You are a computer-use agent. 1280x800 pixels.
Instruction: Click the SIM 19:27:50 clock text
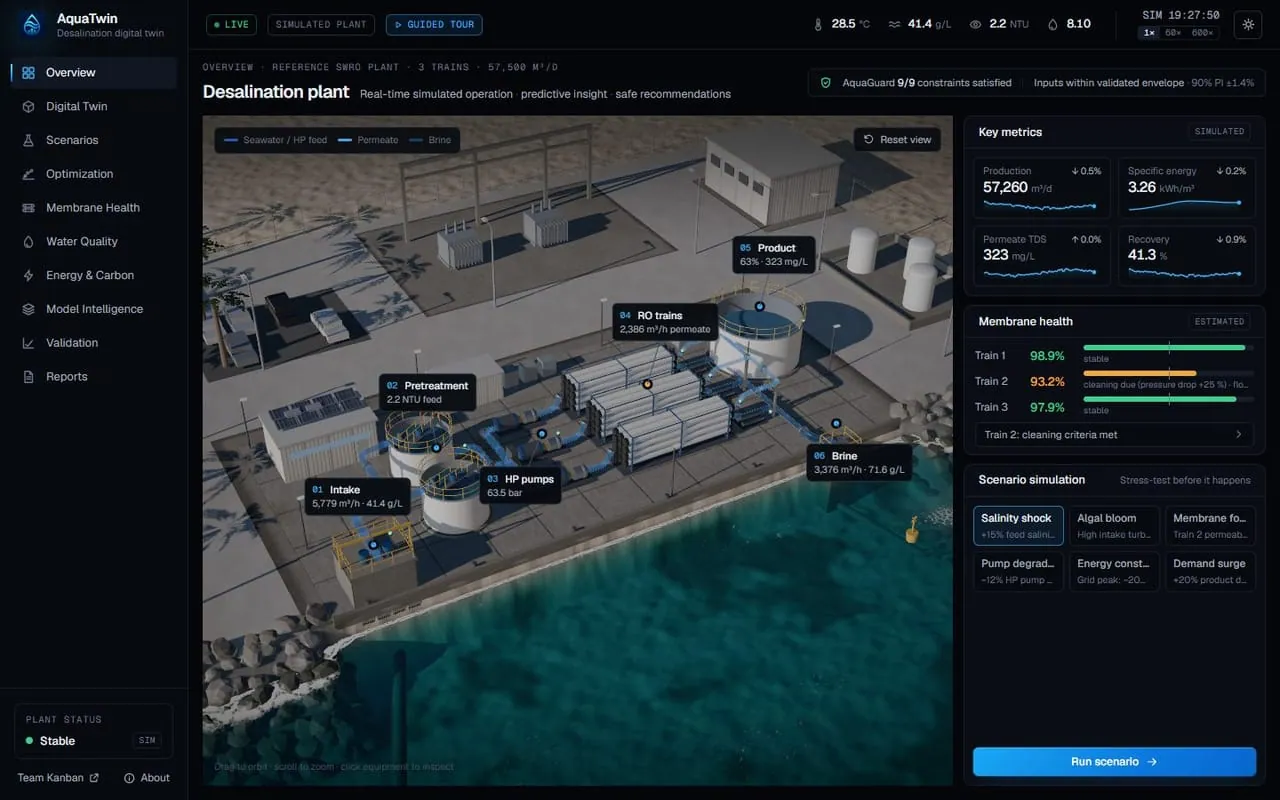[x=1181, y=16]
